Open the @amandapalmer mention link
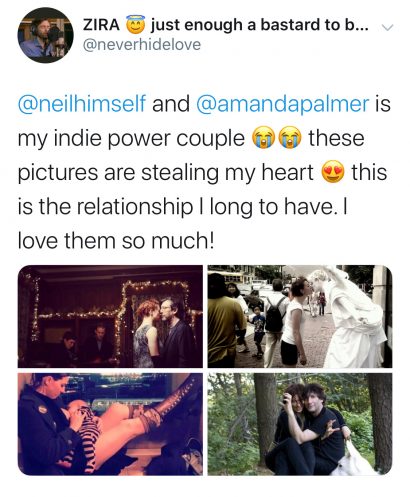Image resolution: width=410 pixels, height=497 pixels. click(x=283, y=104)
